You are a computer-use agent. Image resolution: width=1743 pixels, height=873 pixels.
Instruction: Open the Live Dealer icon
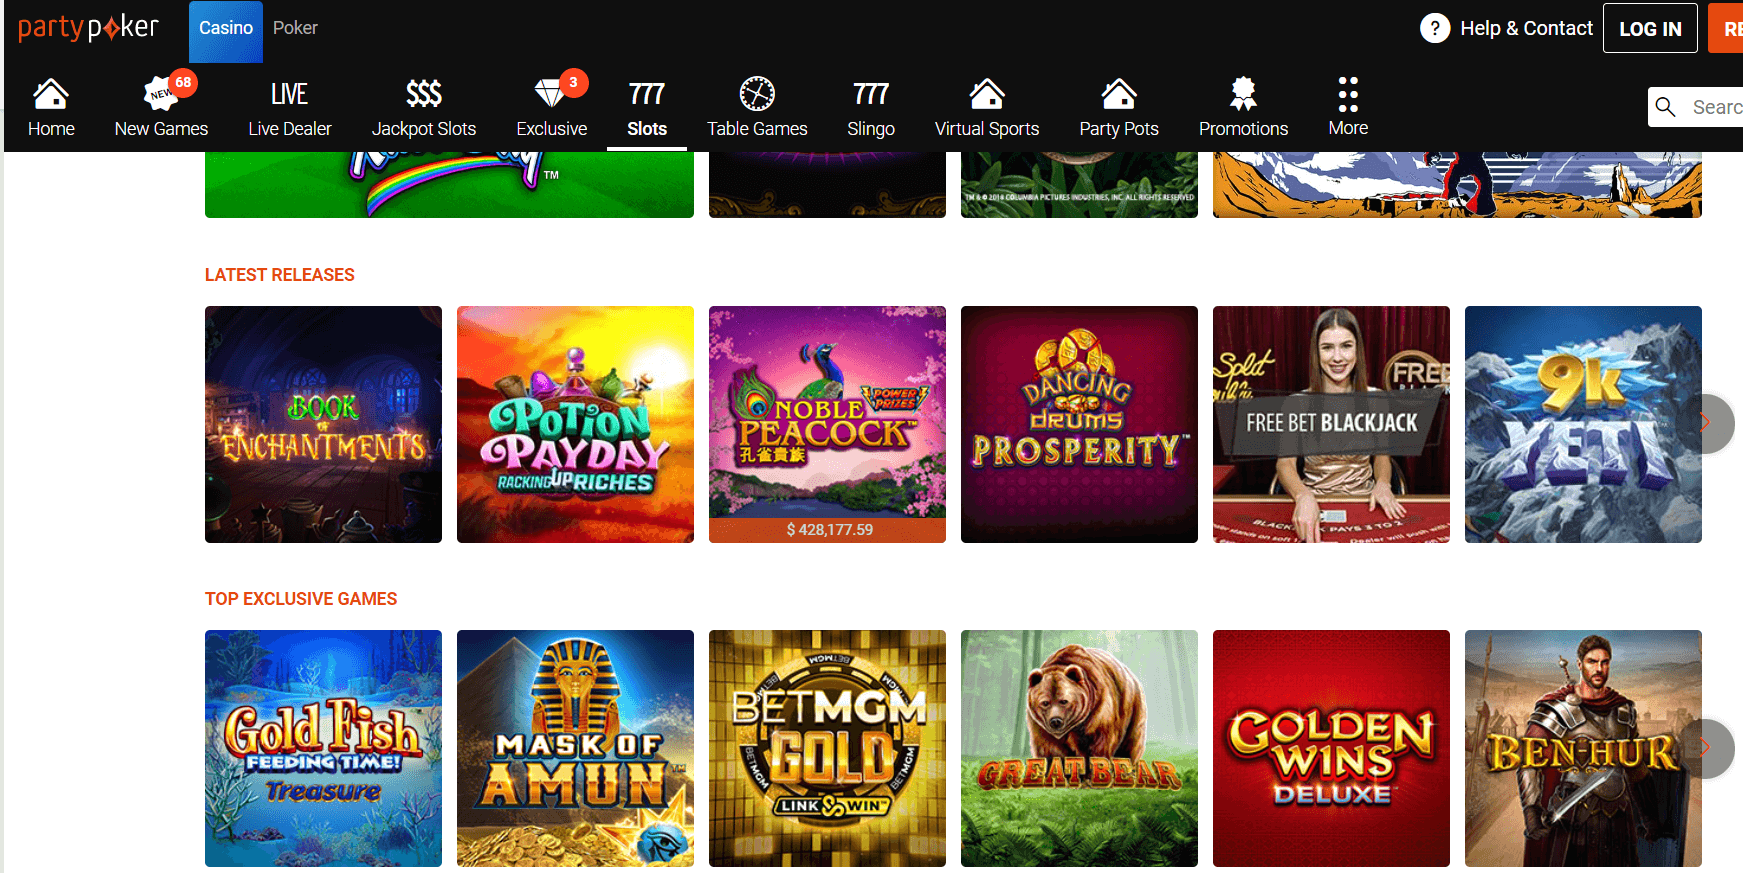[289, 94]
